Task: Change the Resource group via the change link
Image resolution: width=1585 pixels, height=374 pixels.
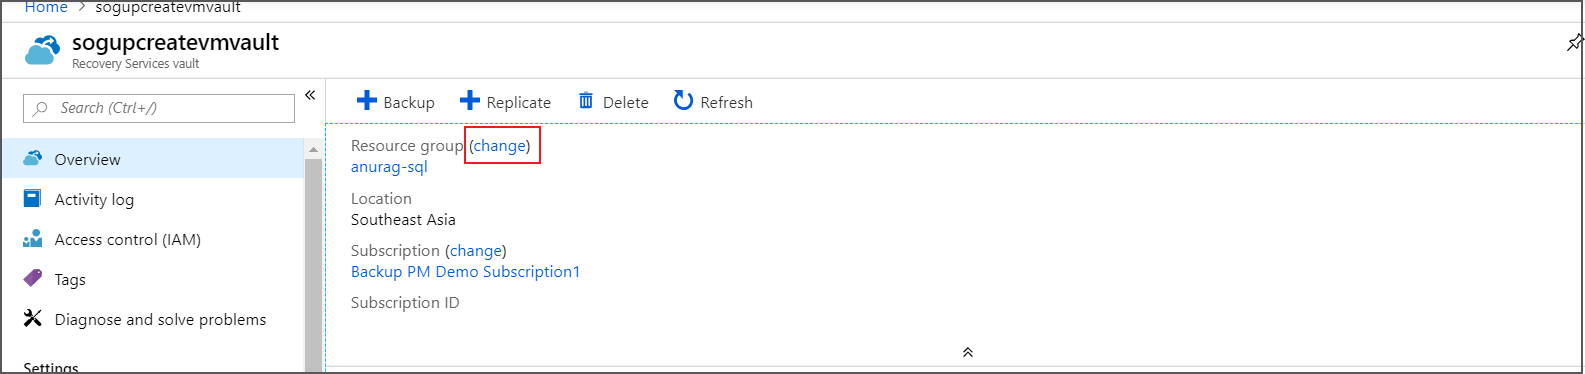Action: click(500, 146)
